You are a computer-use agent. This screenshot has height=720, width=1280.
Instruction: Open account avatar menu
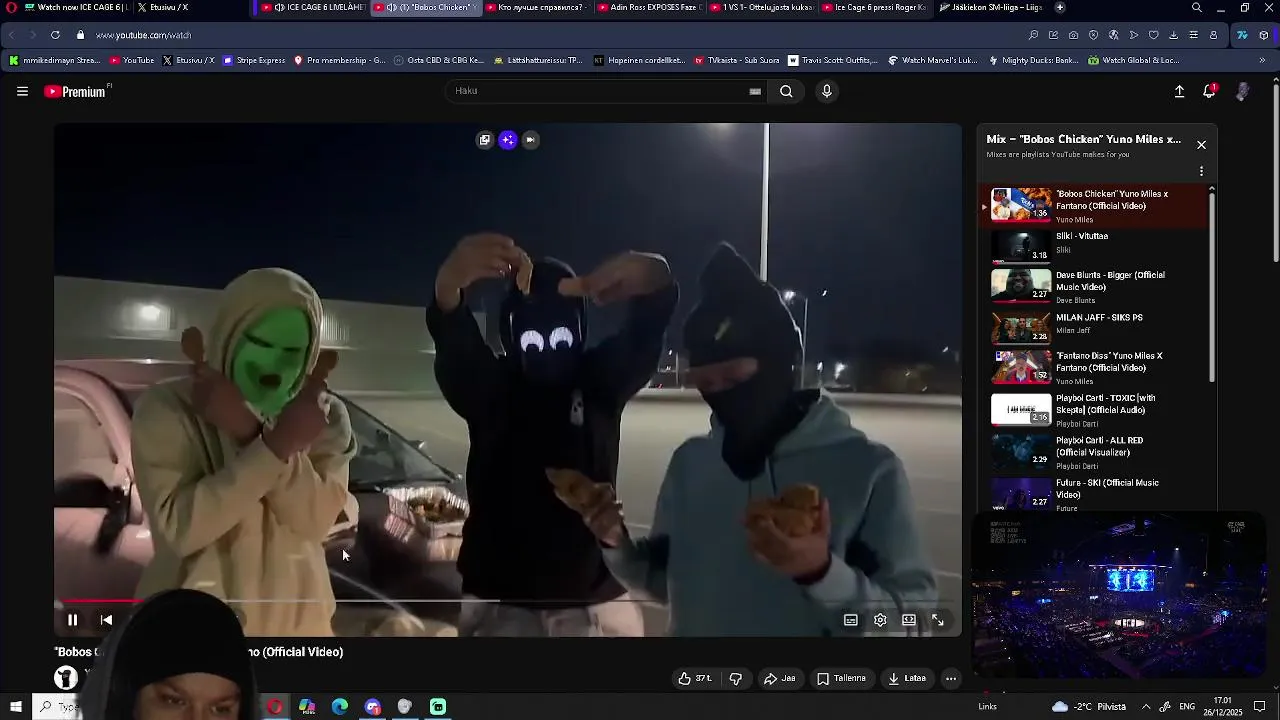(1242, 91)
